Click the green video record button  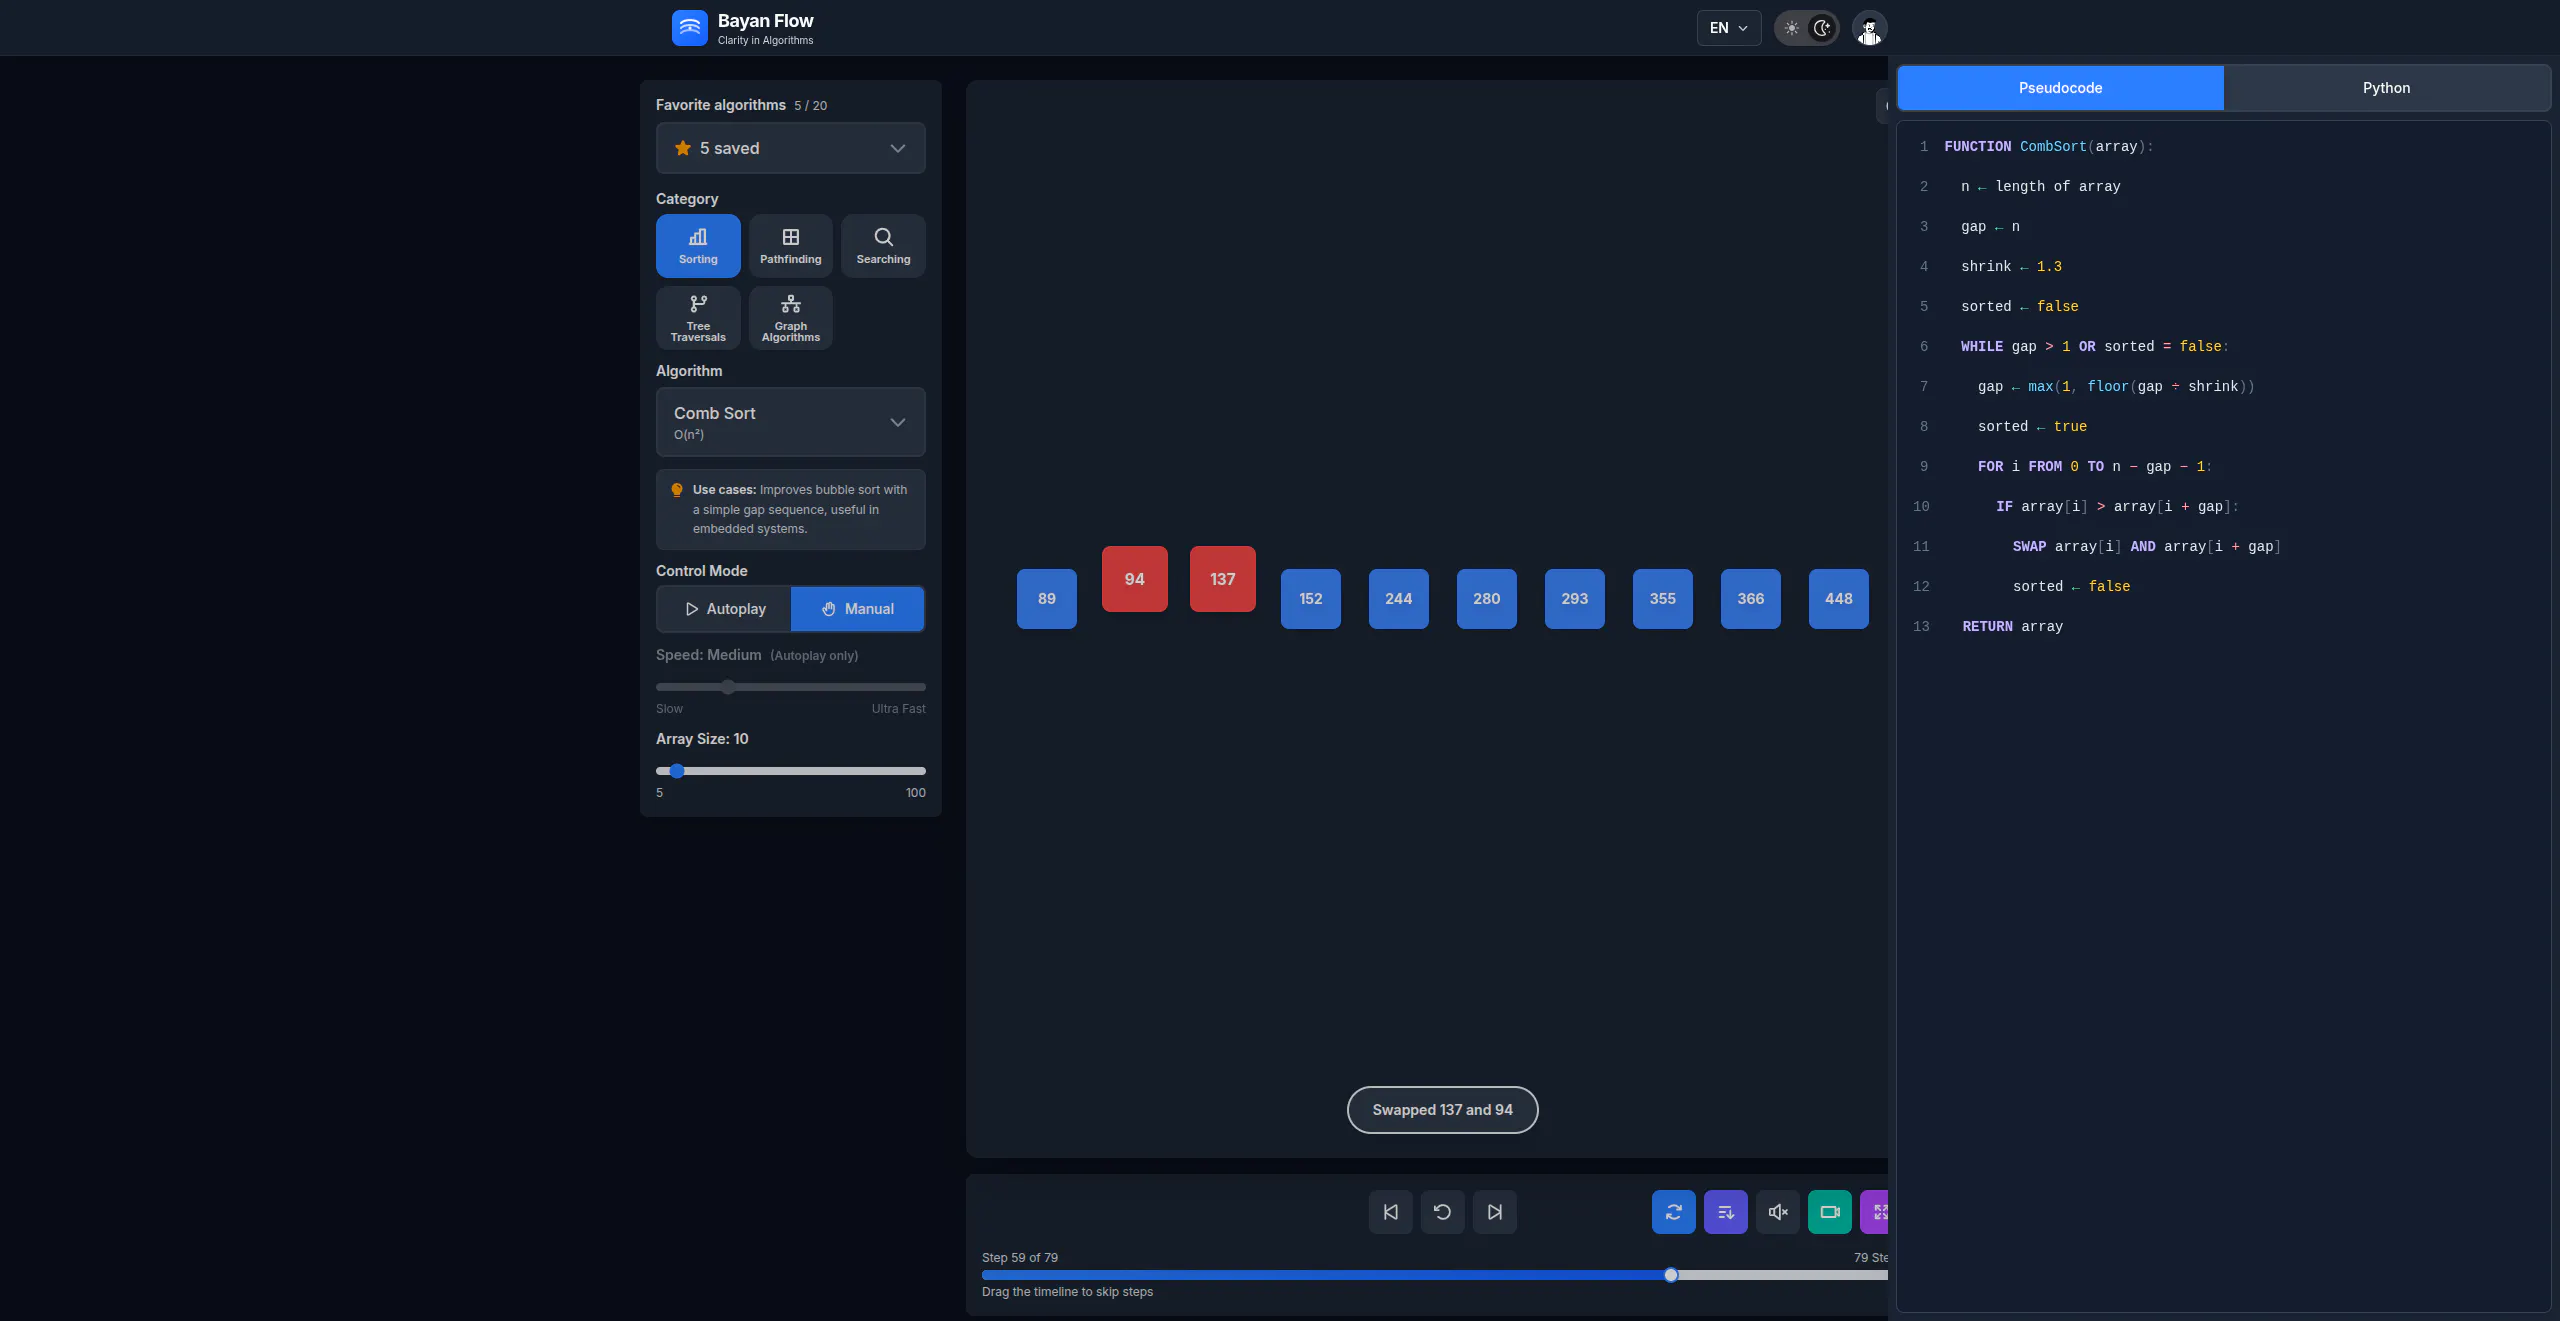click(1829, 1212)
